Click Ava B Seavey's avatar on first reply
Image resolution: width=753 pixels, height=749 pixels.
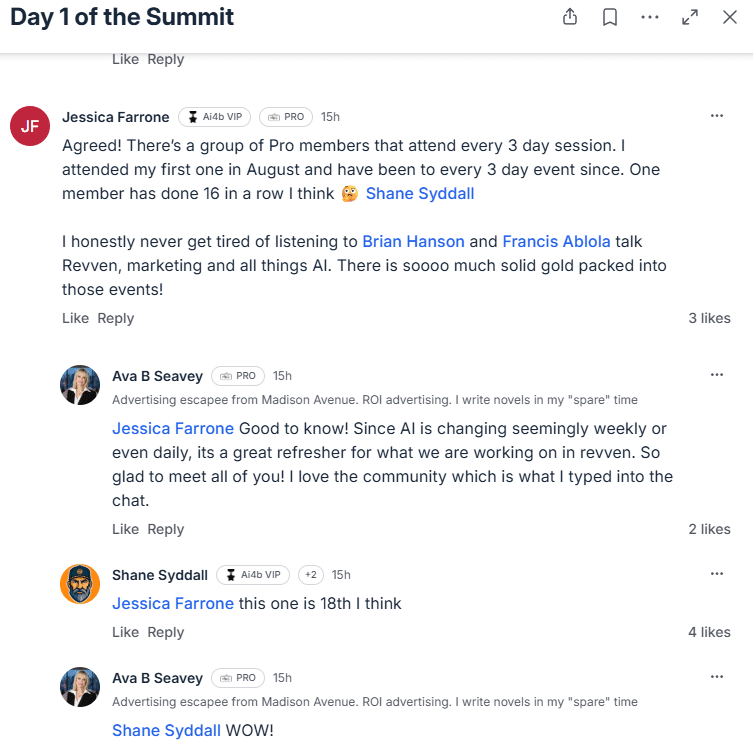(x=80, y=385)
